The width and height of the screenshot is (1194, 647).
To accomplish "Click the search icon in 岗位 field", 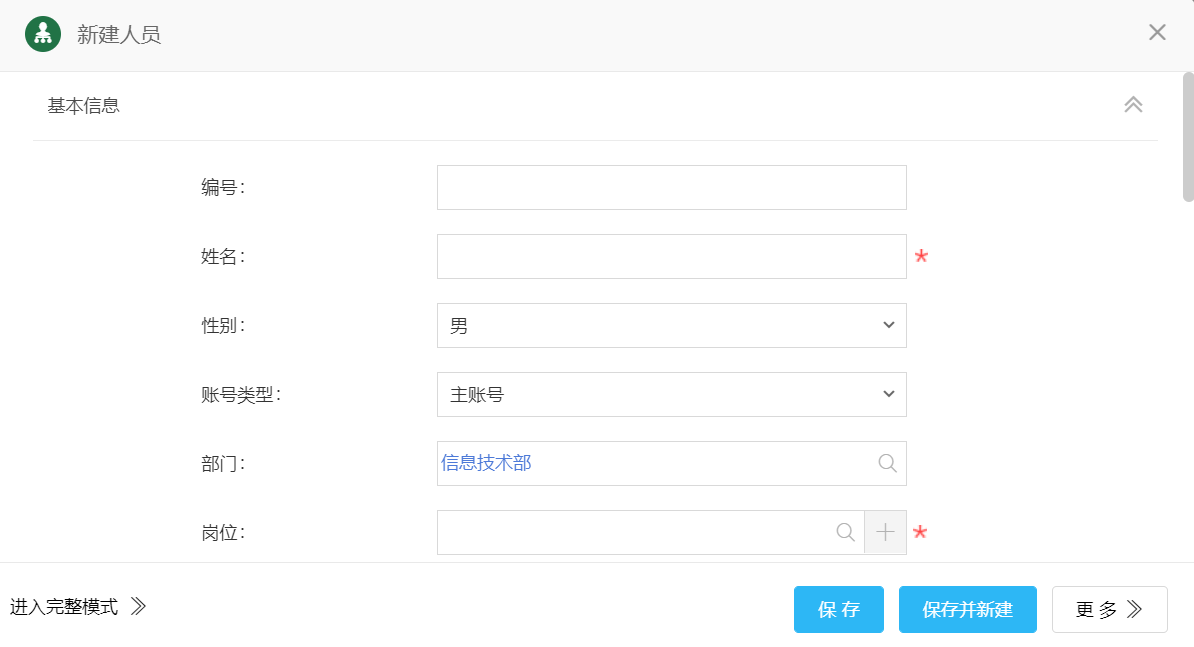I will coord(845,532).
